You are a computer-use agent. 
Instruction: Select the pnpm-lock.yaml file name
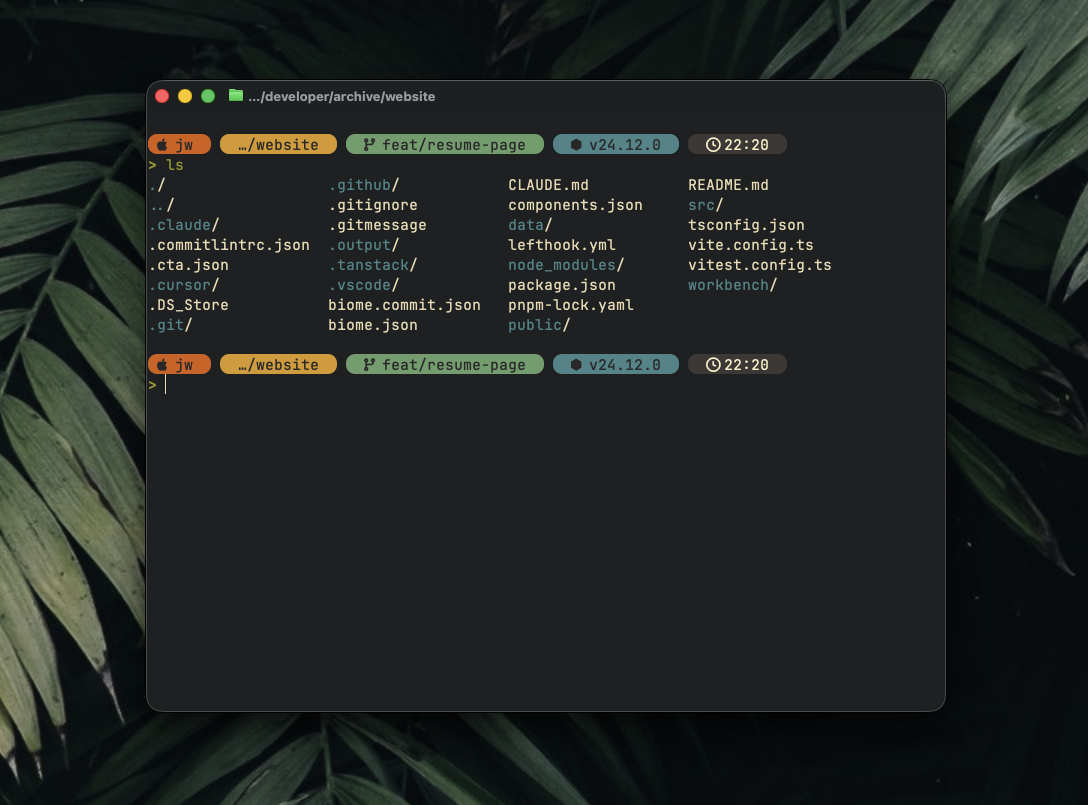570,305
